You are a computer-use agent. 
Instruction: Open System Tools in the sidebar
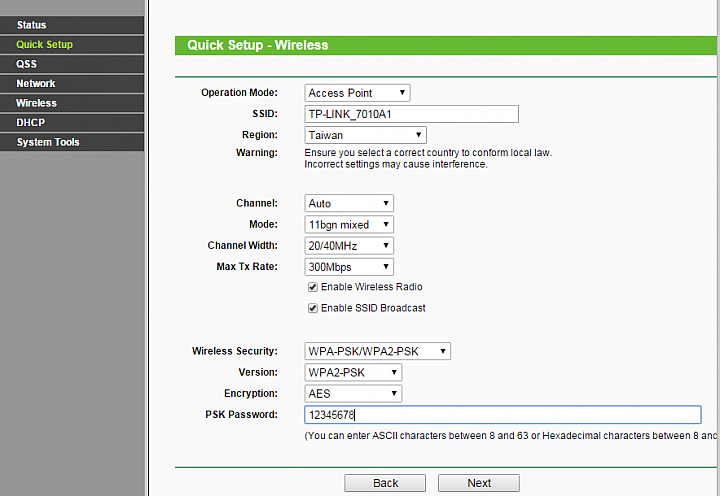(x=72, y=142)
